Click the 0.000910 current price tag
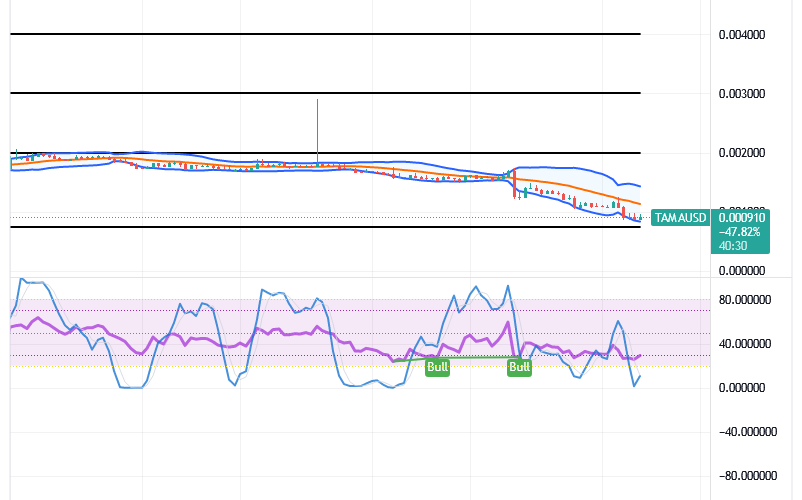Screen dimensions: 802x500 pyautogui.click(x=742, y=218)
